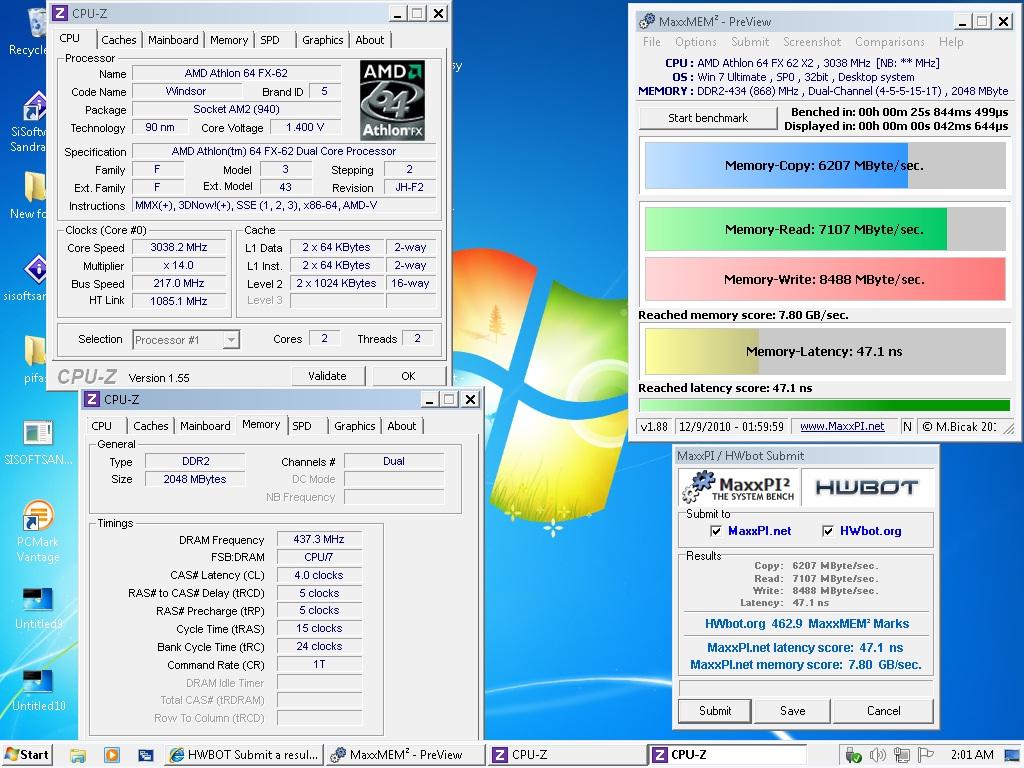Select the Untitled10 desktop image icon
This screenshot has height=768, width=1024.
(x=38, y=690)
